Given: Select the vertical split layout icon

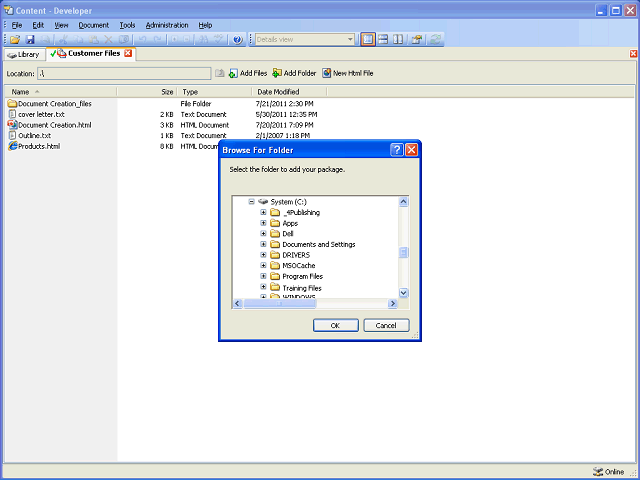Looking at the screenshot, I should (398, 40).
